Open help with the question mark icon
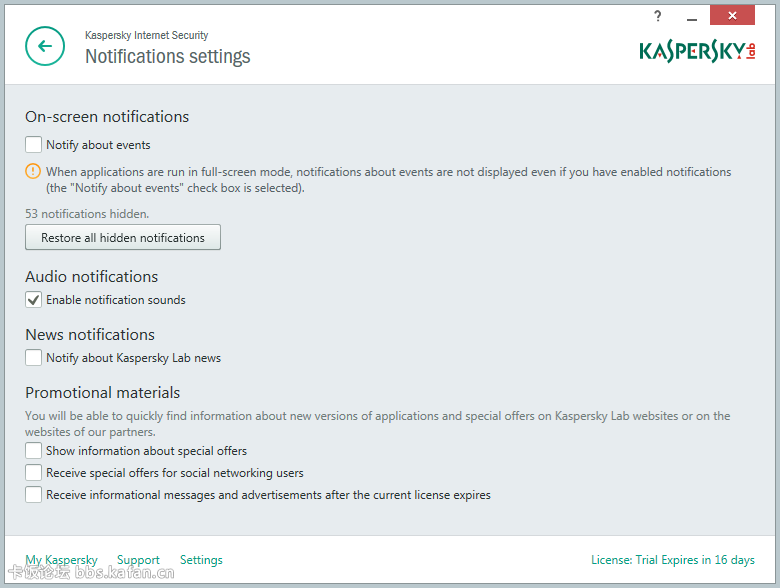This screenshot has height=588, width=780. pos(658,16)
